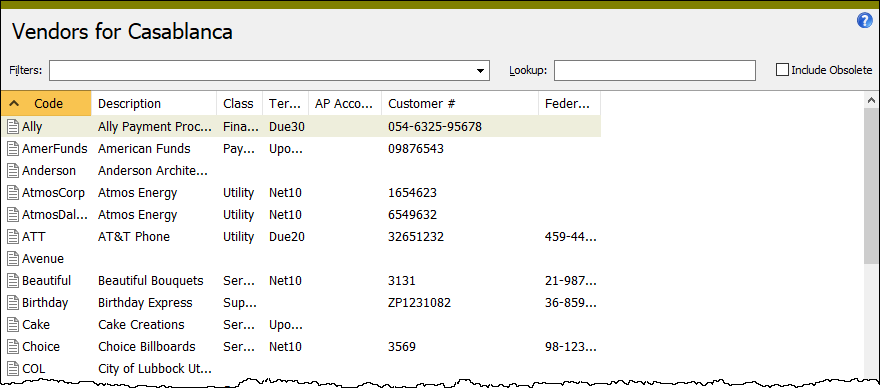Click the document icon beside COL
Screen dimensions: 880x388
(x=13, y=368)
